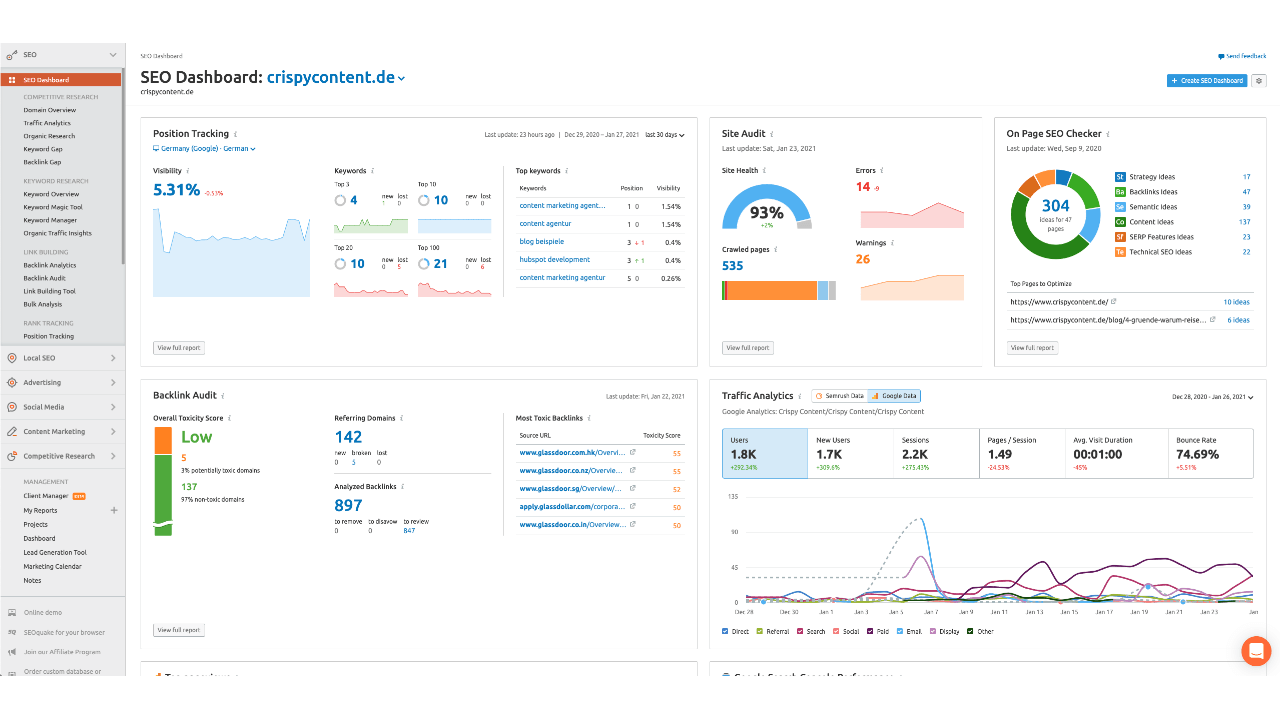Select SEO Dashboard in sidebar
This screenshot has width=1280, height=720.
click(x=61, y=80)
